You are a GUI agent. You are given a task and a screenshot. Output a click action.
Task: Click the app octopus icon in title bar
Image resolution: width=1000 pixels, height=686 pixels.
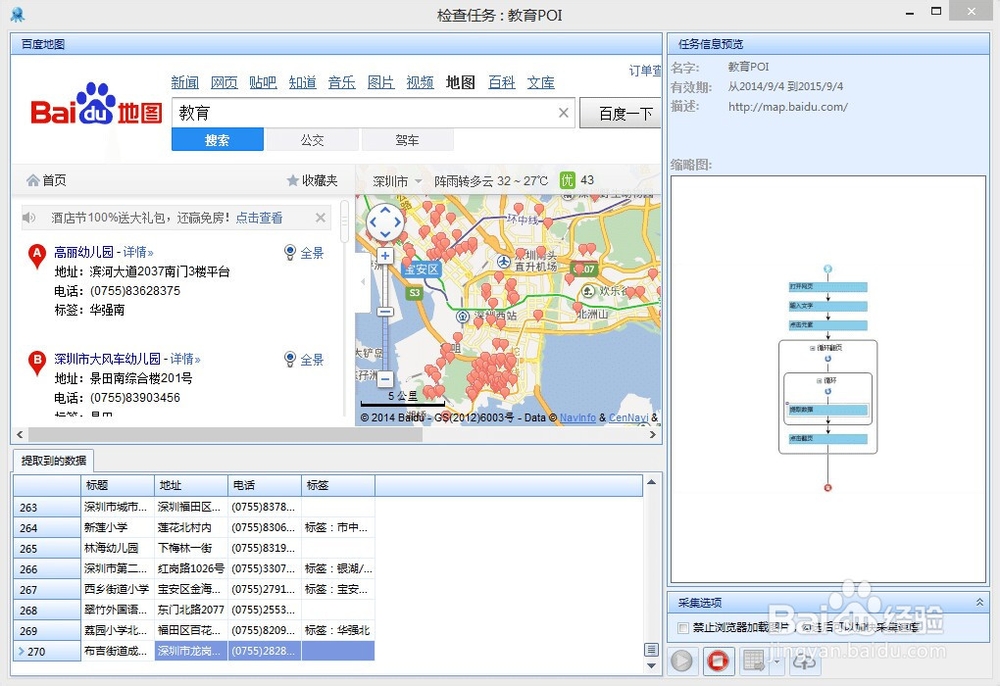tap(17, 14)
